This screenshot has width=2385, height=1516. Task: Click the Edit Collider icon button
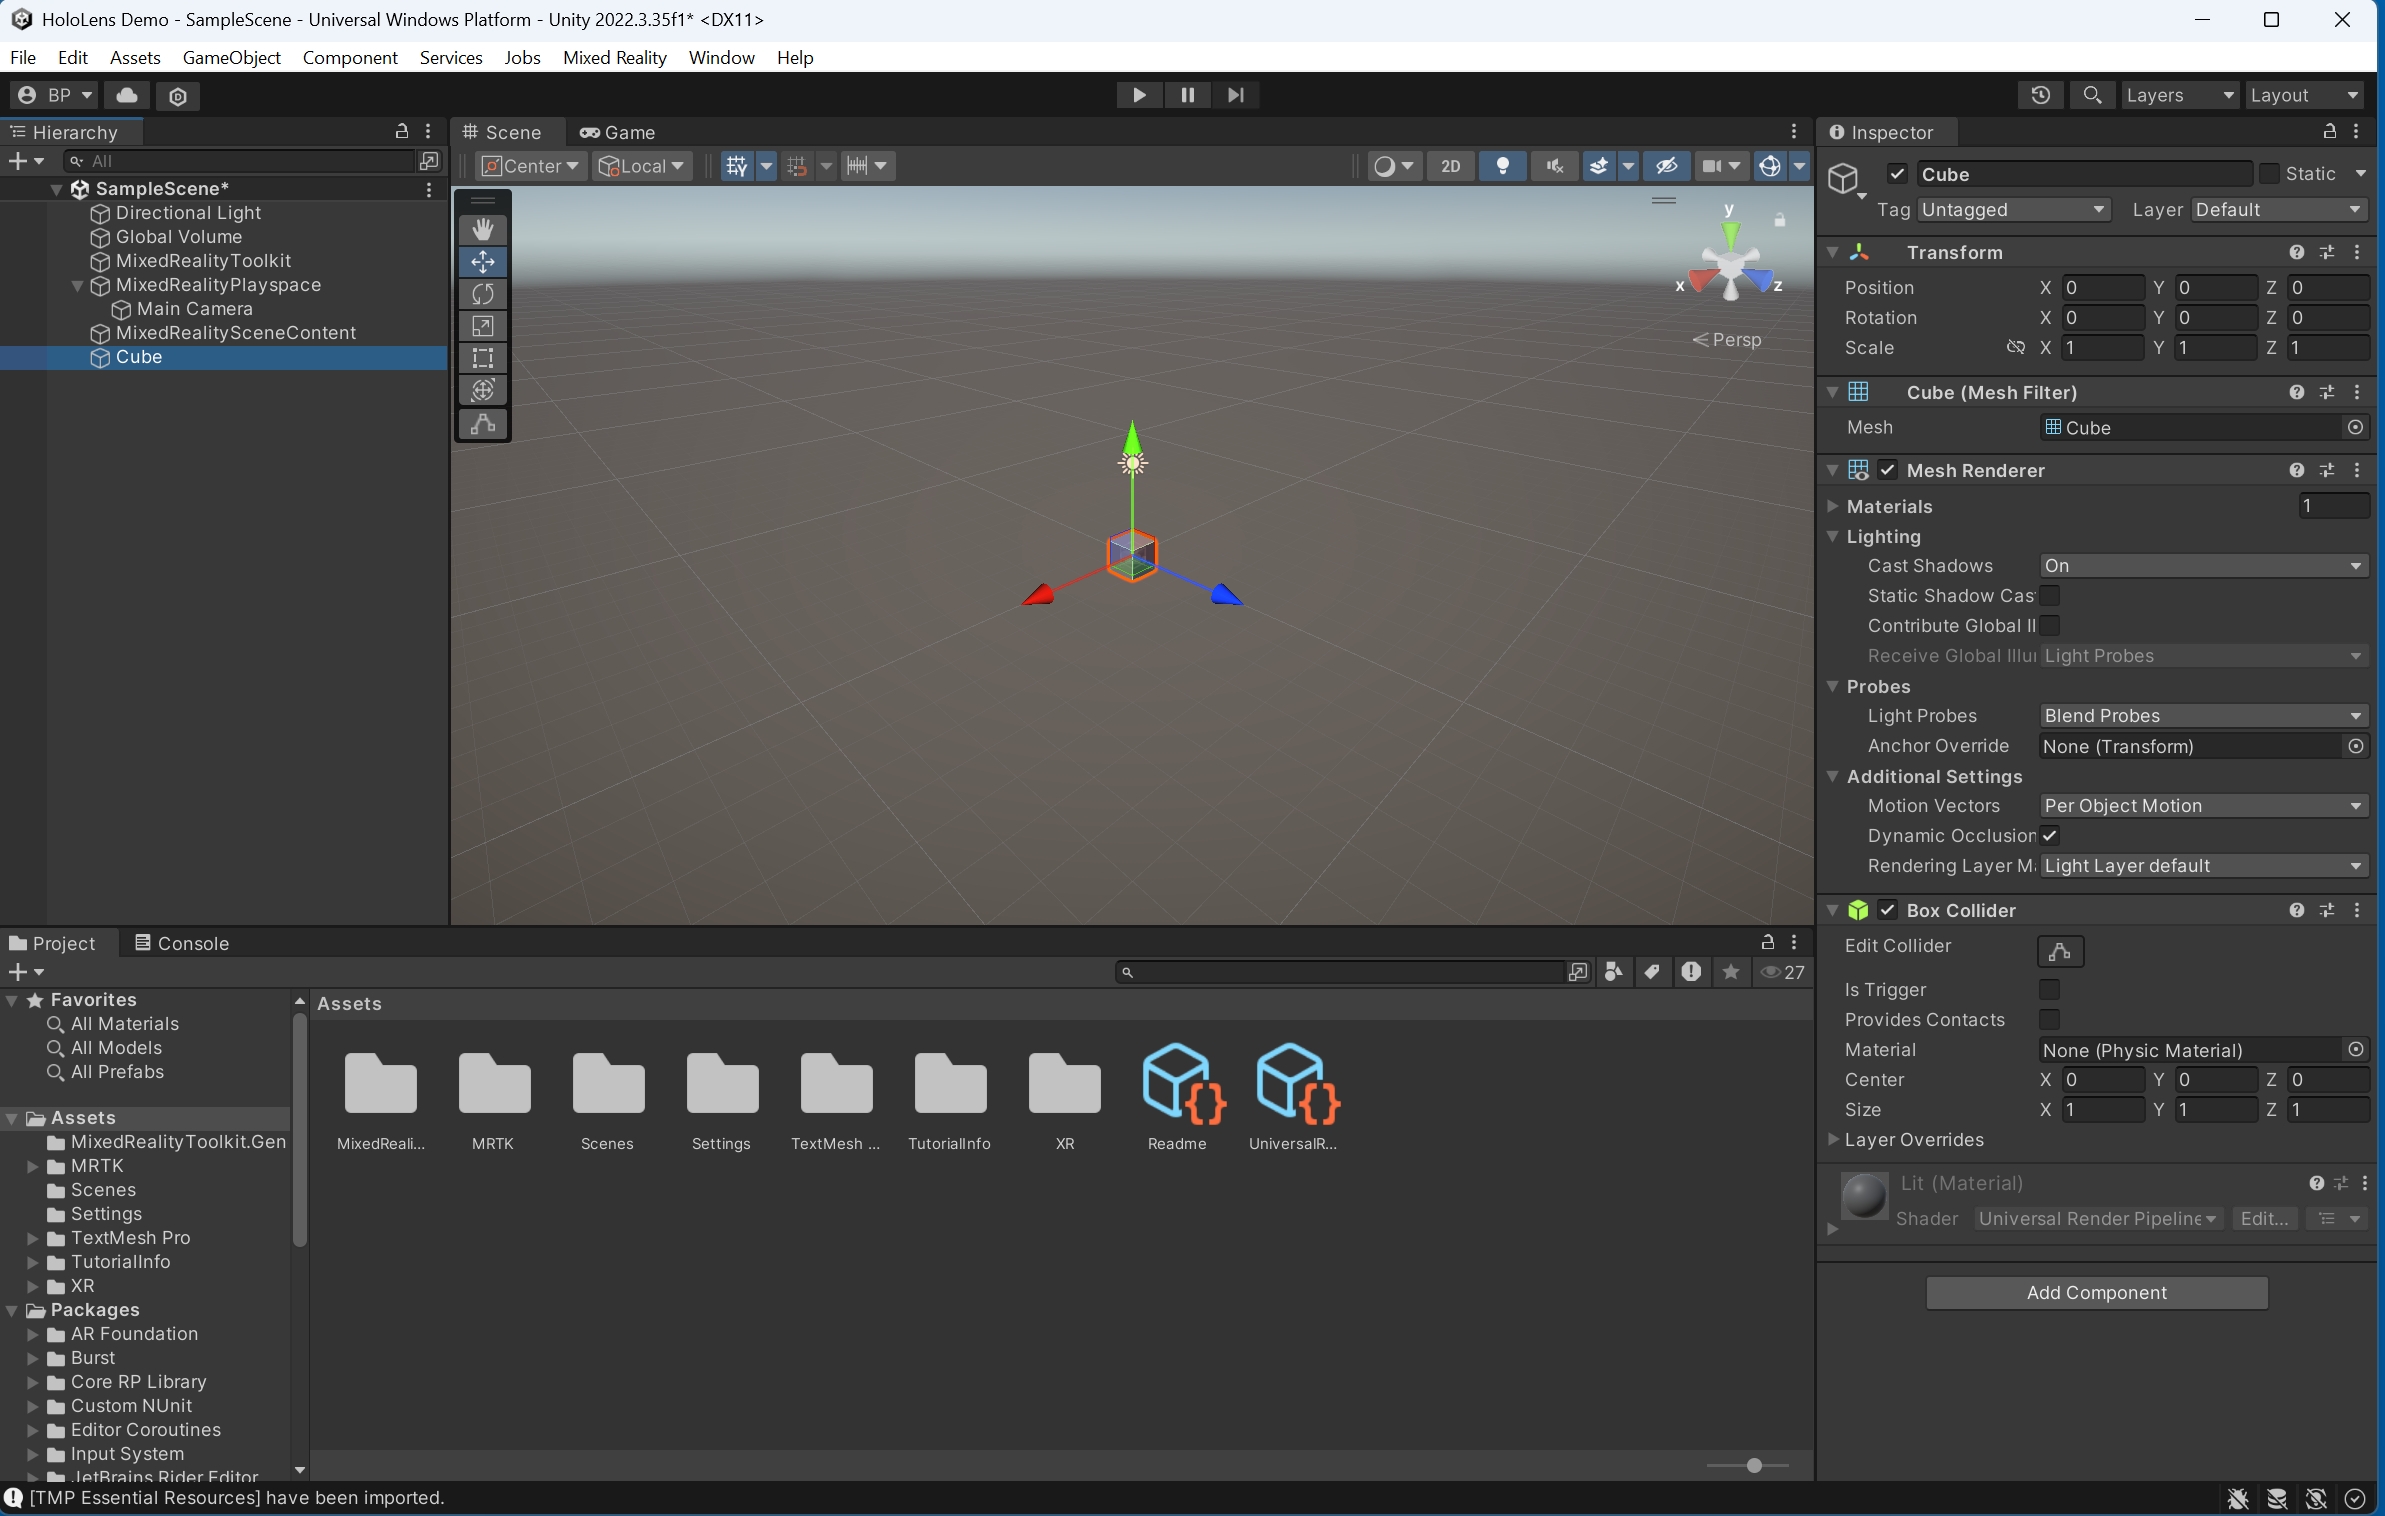(2060, 951)
